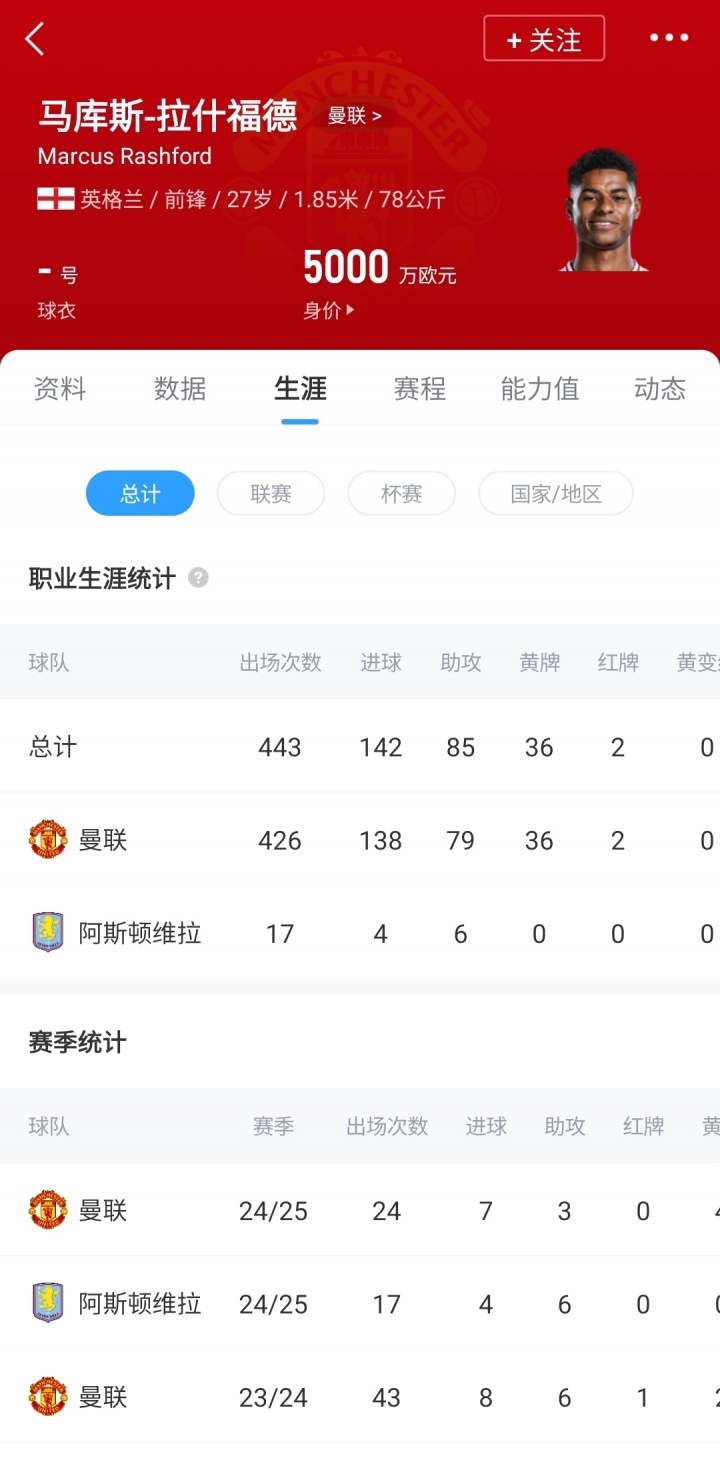Open the 曼联 24/25 season row
Viewport: 720px width, 1462px height.
[x=360, y=1211]
